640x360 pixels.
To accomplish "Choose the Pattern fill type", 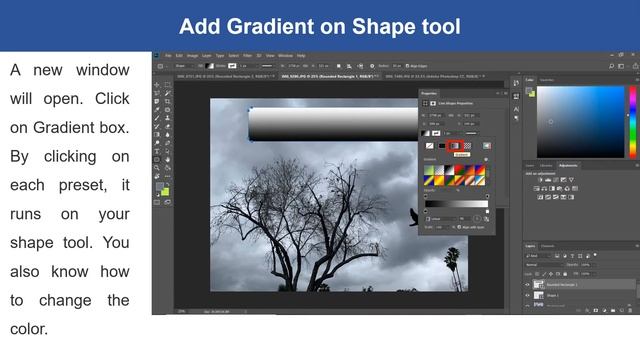I will click(467, 146).
